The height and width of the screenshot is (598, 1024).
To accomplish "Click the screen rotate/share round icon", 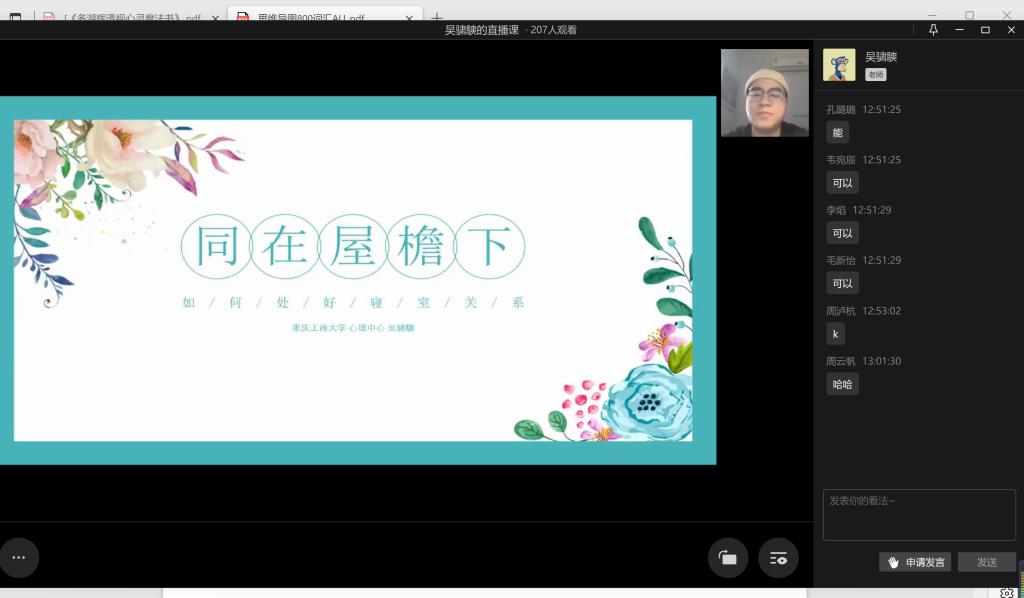I will pos(727,558).
